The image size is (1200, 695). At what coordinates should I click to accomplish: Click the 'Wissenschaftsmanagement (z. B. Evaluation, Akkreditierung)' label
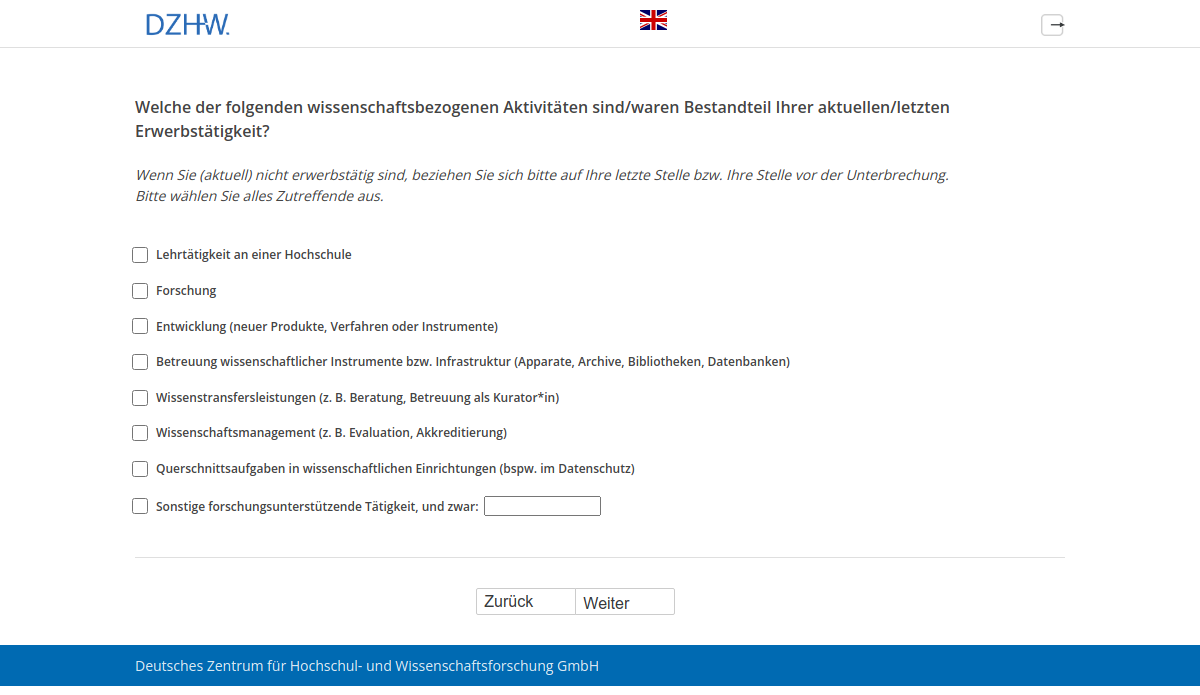pos(331,433)
